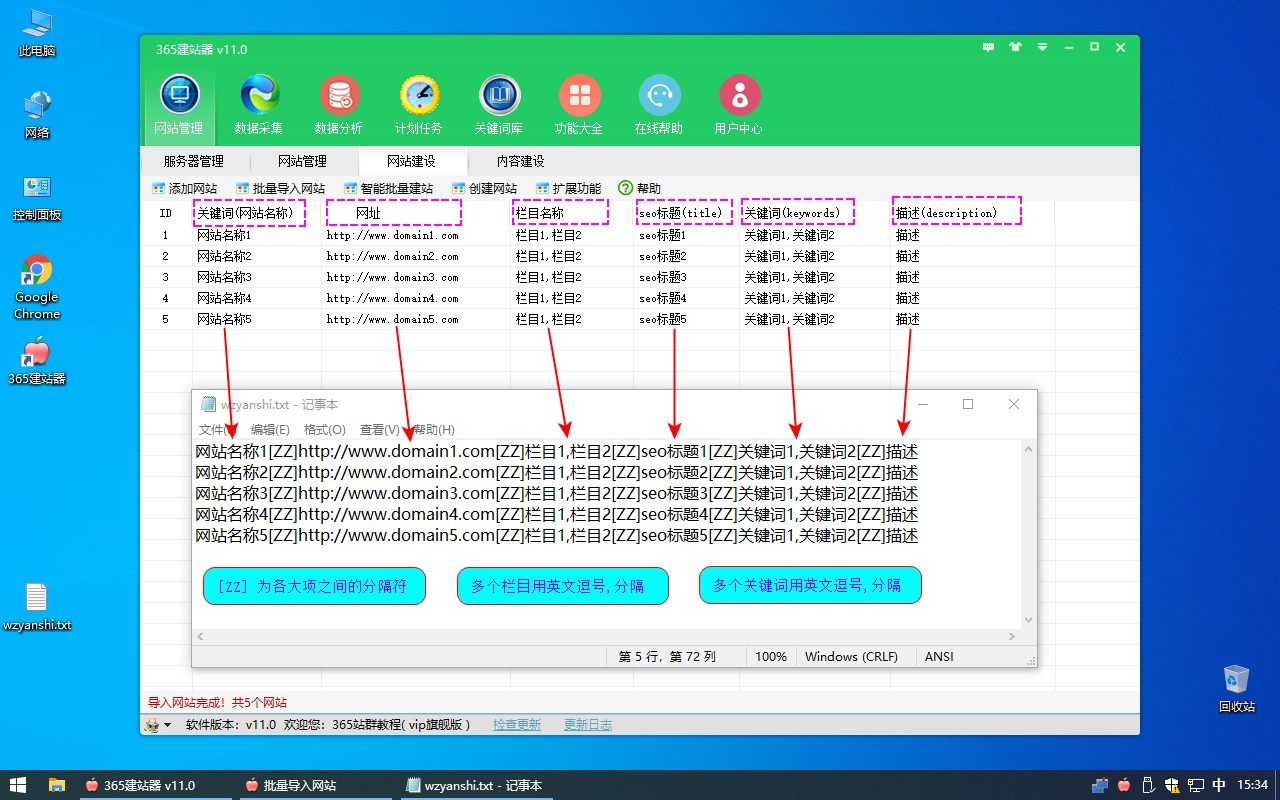Open Notepad 编辑(E) menu
This screenshot has height=800, width=1280.
[x=270, y=429]
